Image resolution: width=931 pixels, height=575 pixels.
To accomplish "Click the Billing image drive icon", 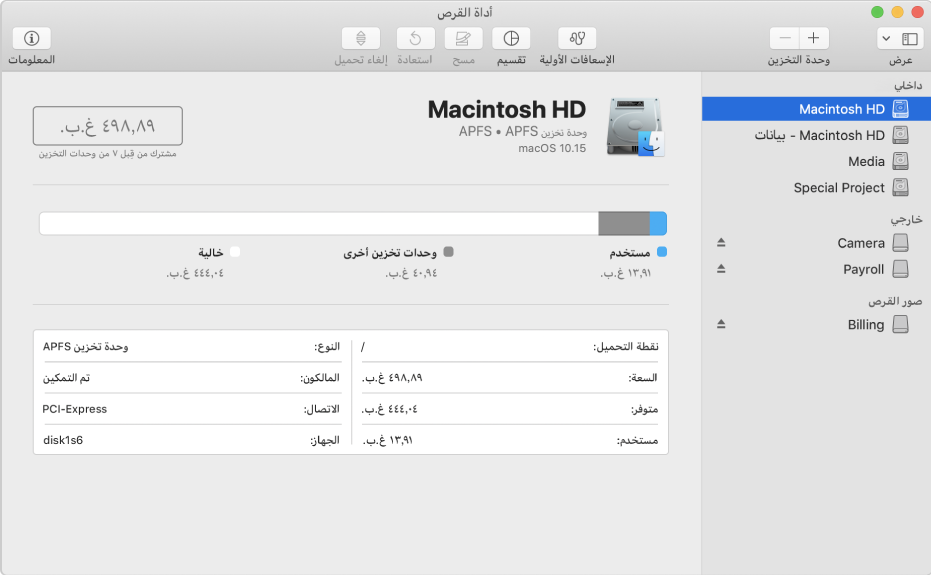I will pyautogui.click(x=901, y=324).
